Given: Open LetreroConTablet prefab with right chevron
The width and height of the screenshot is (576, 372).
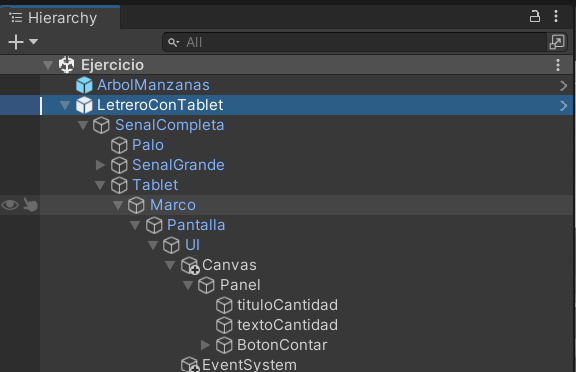Looking at the screenshot, I should [564, 106].
